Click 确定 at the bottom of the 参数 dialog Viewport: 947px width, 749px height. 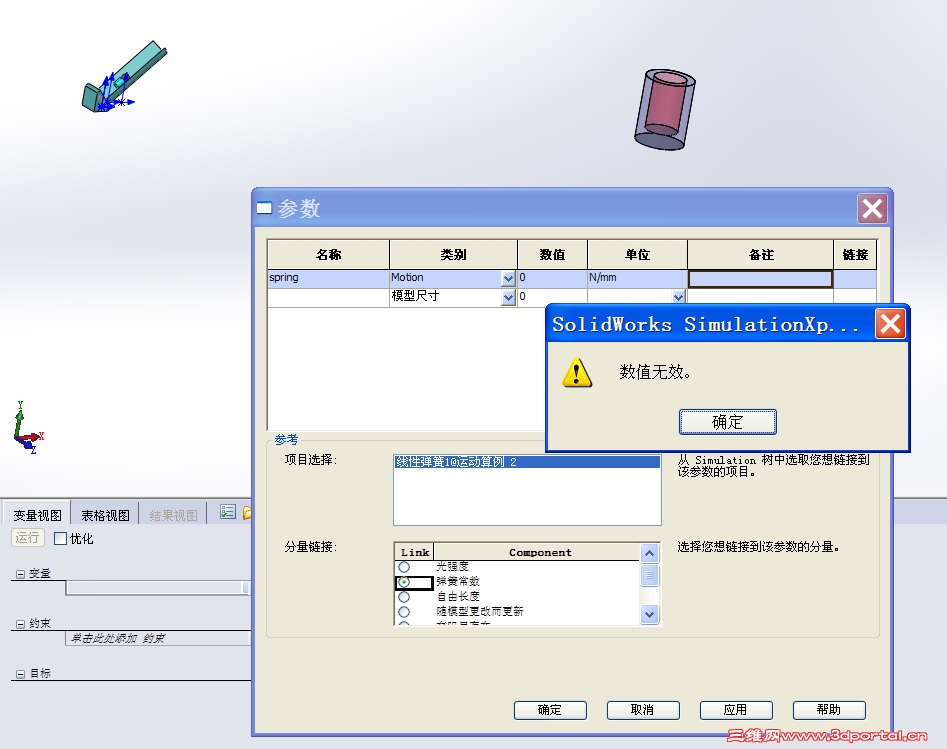point(550,710)
